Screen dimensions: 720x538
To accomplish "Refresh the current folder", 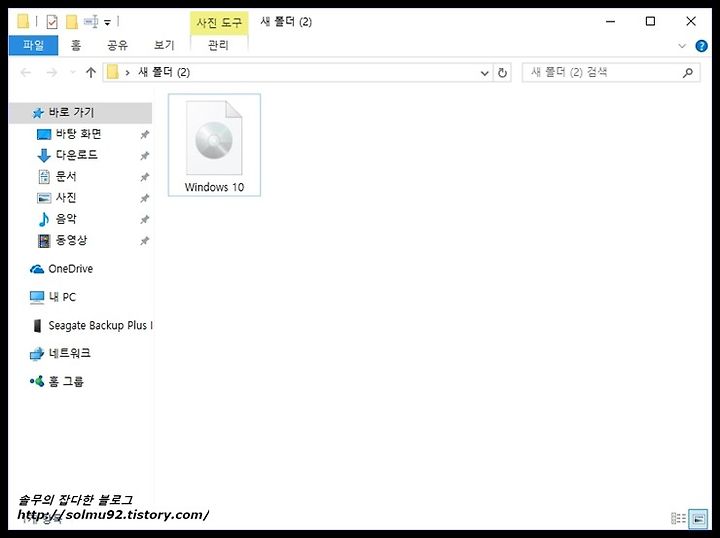I will click(x=502, y=73).
